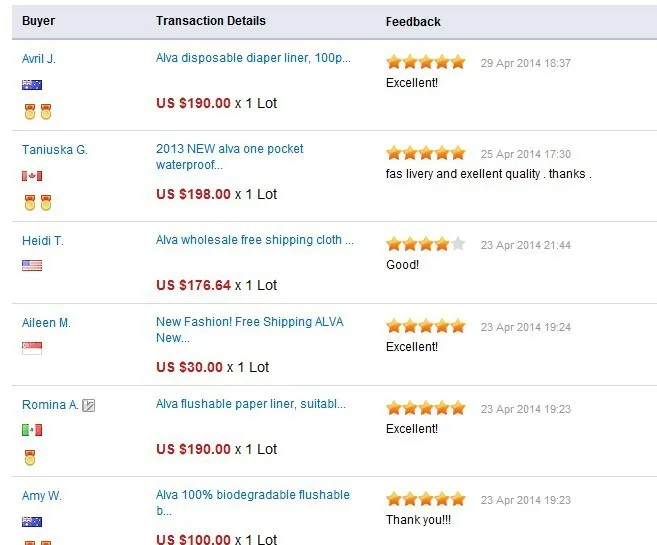
Task: Open the Alva wholesale free shipping cloth listing
Action: point(255,240)
